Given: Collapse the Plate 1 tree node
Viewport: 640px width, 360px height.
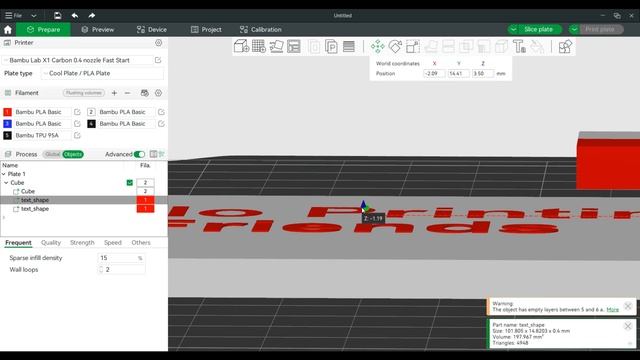Looking at the screenshot, I should click(x=4, y=174).
